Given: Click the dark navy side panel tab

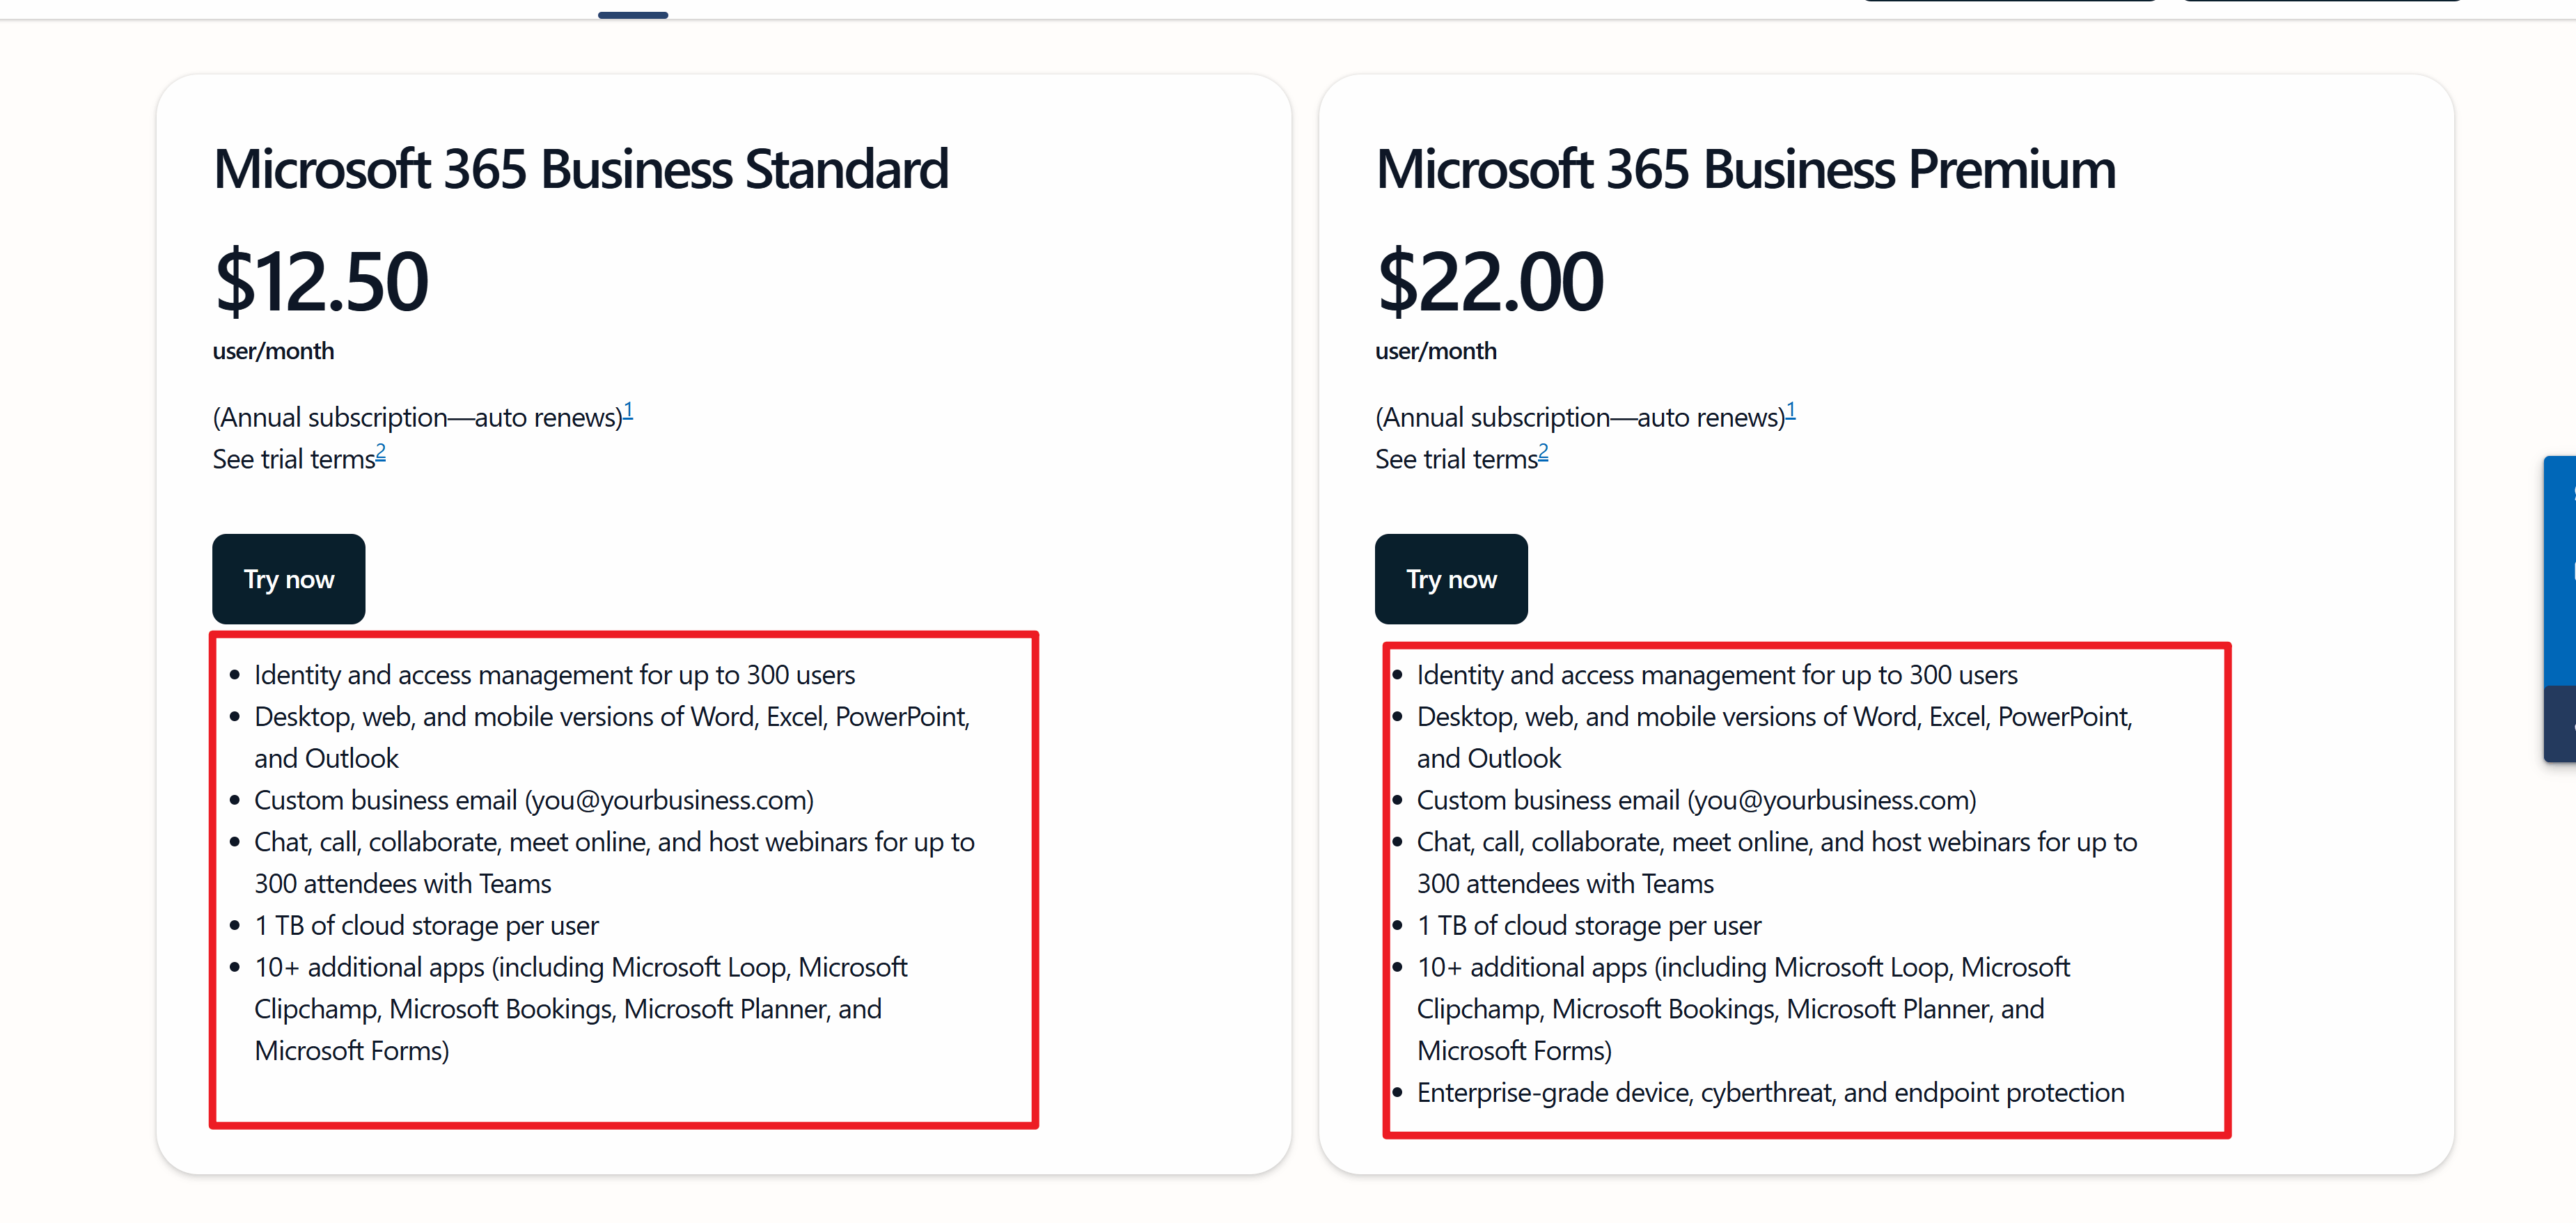Looking at the screenshot, I should click(x=2560, y=724).
